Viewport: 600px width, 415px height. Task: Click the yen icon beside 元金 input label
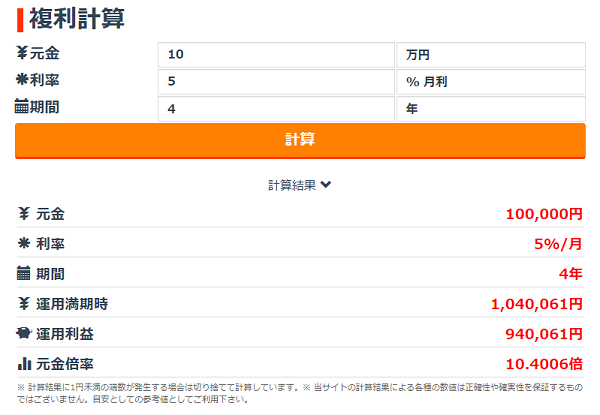tap(22, 52)
